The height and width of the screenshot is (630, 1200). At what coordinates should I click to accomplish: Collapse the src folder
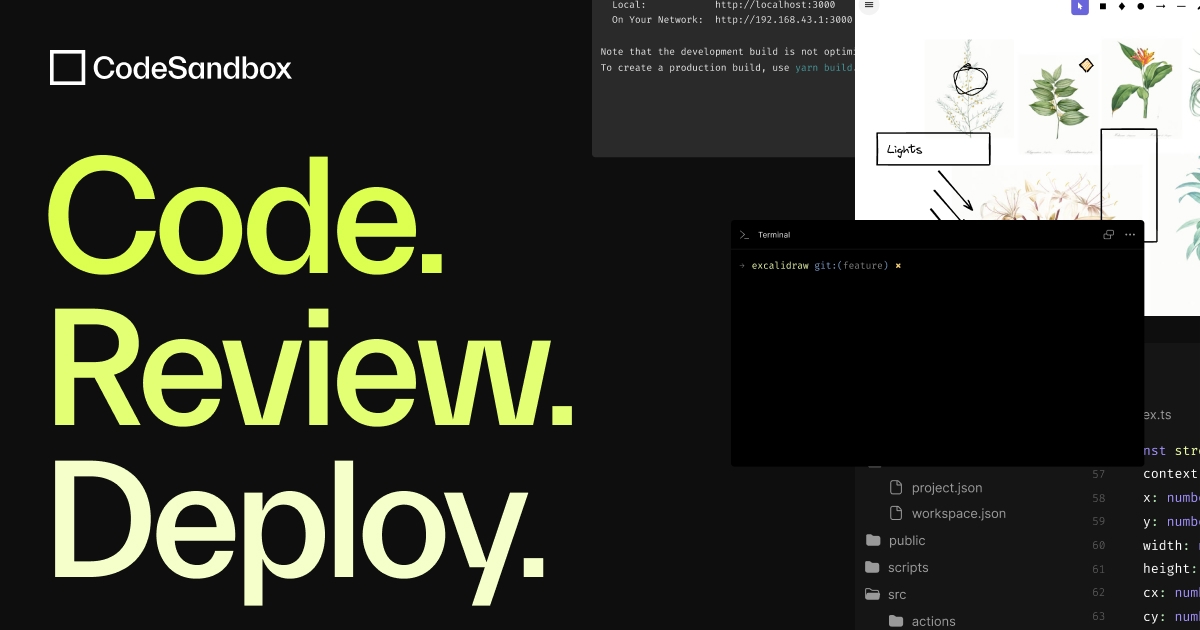click(x=896, y=594)
